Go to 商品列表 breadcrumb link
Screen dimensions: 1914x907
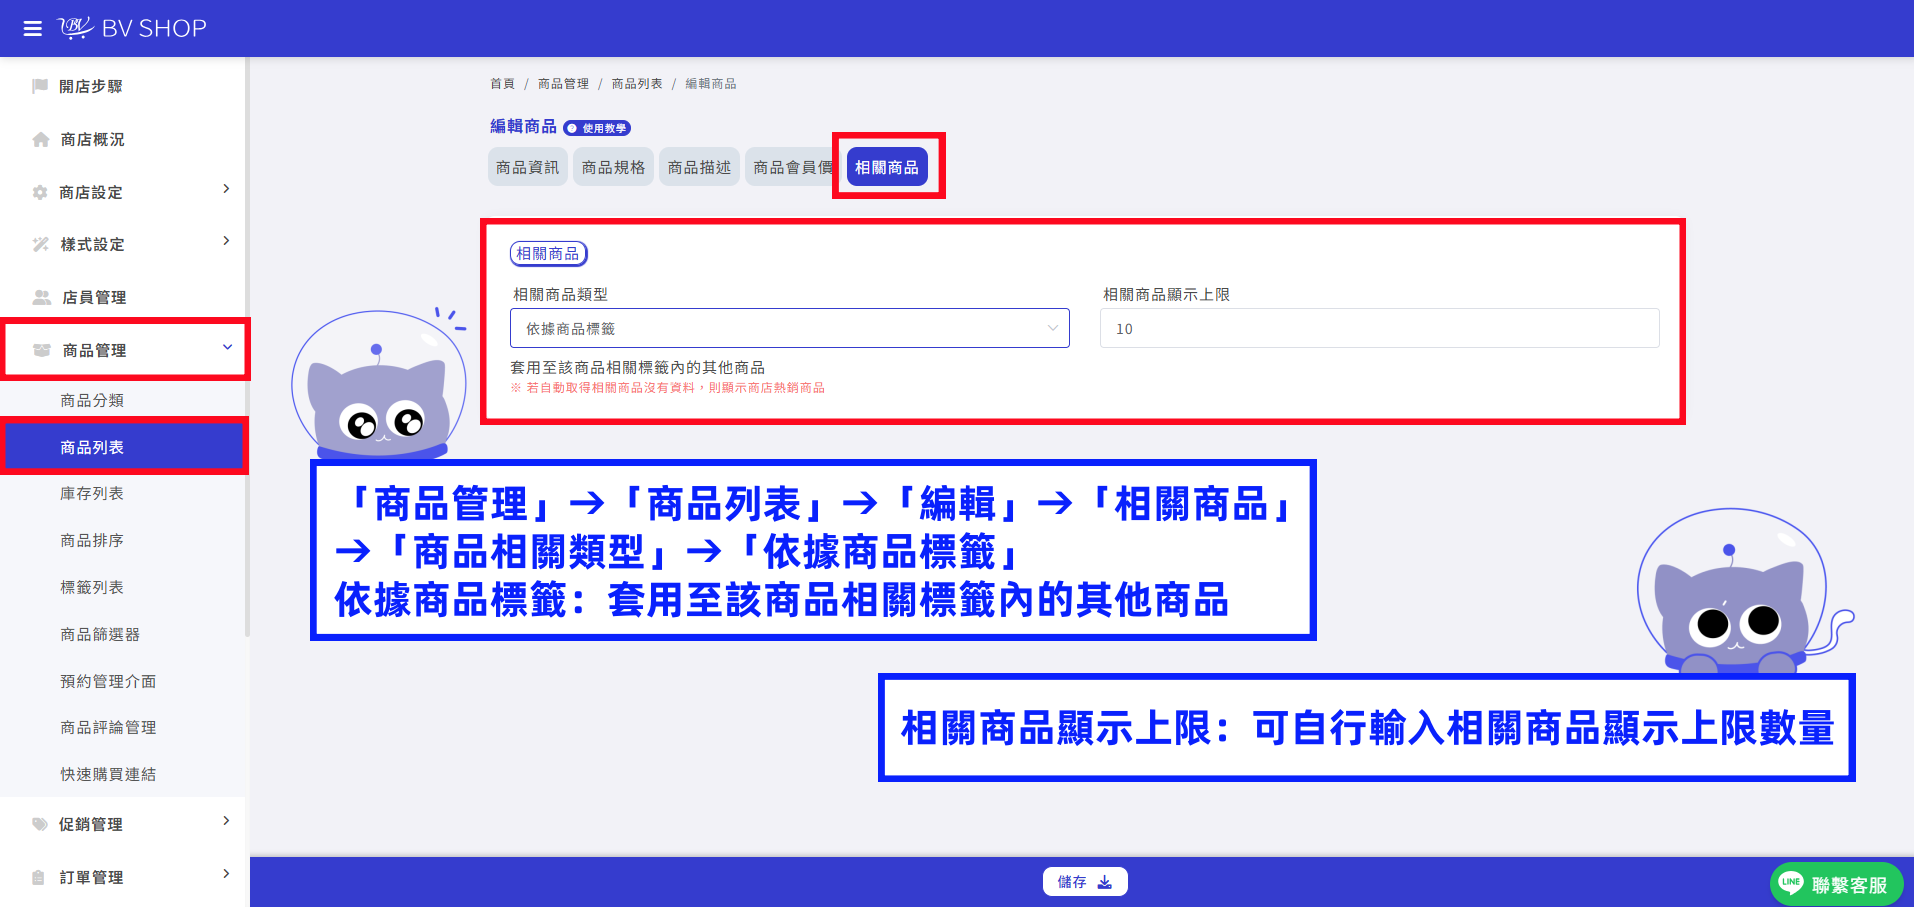[x=637, y=84]
